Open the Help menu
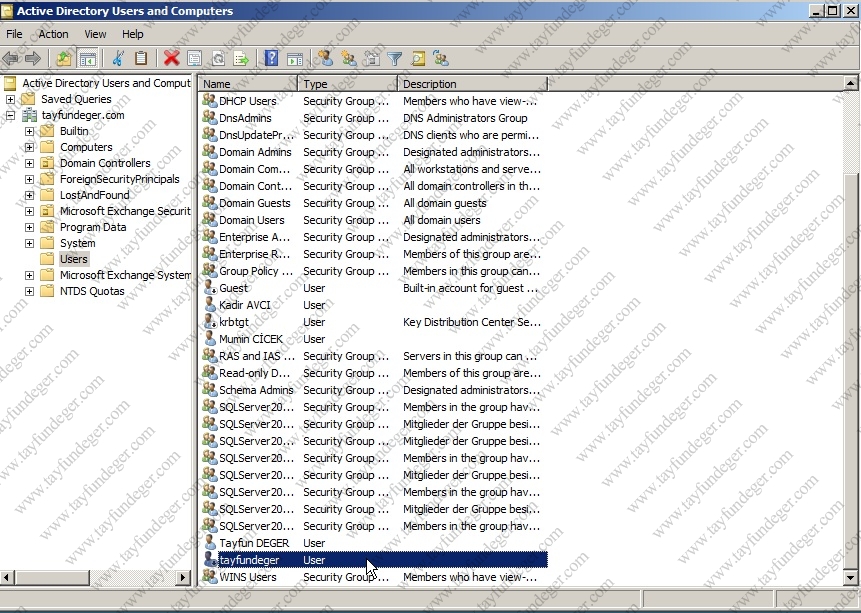Image resolution: width=861 pixels, height=613 pixels. pyautogui.click(x=132, y=34)
